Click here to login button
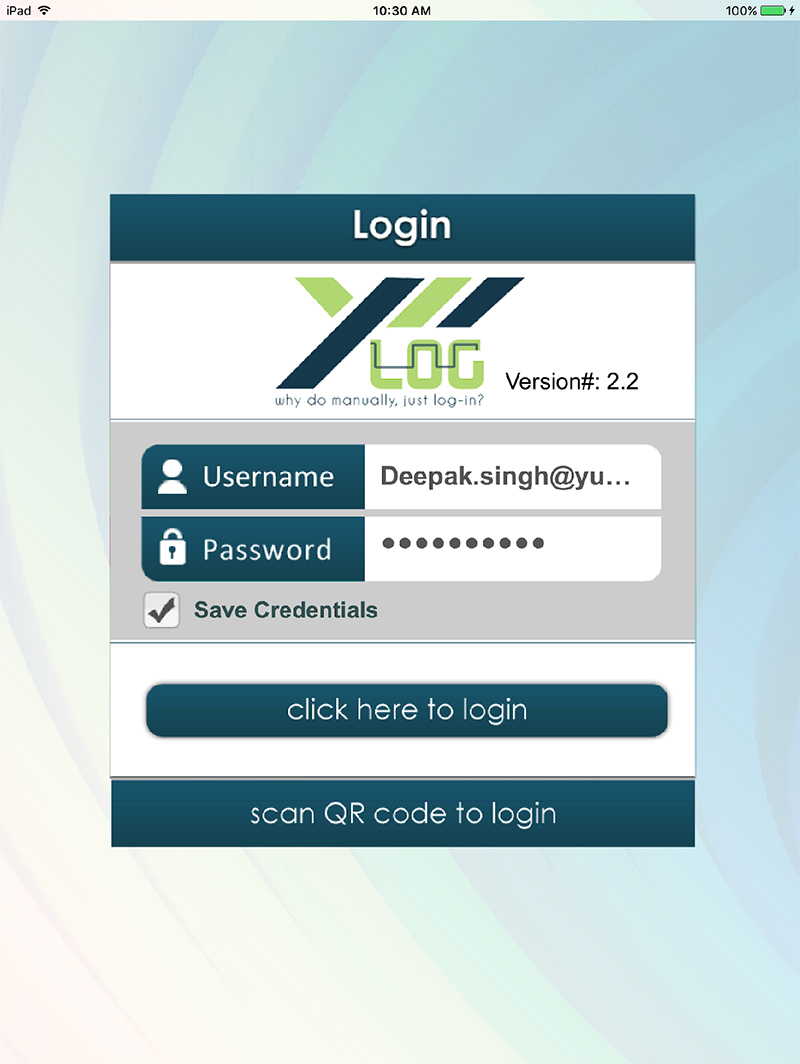800x1064 pixels. click(x=407, y=710)
